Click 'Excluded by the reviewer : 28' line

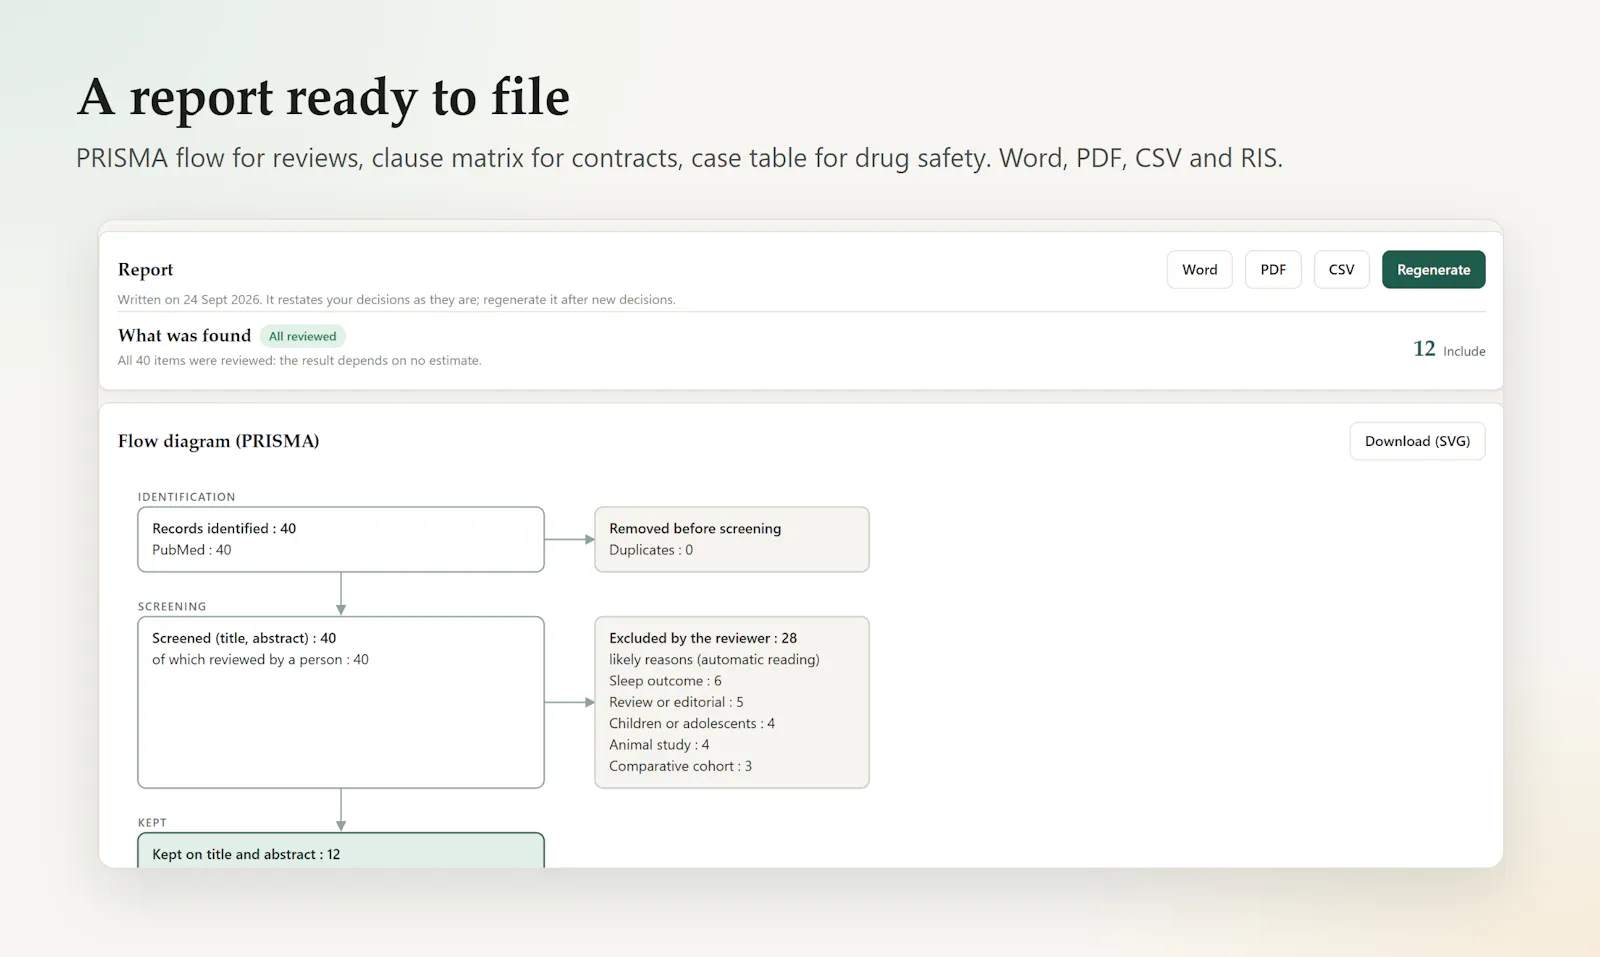pyautogui.click(x=703, y=638)
